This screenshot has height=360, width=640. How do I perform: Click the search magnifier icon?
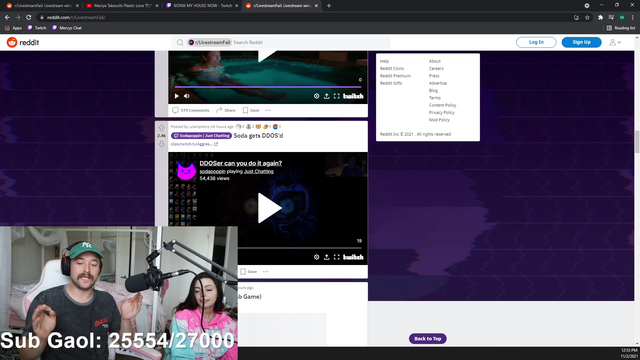[x=180, y=42]
